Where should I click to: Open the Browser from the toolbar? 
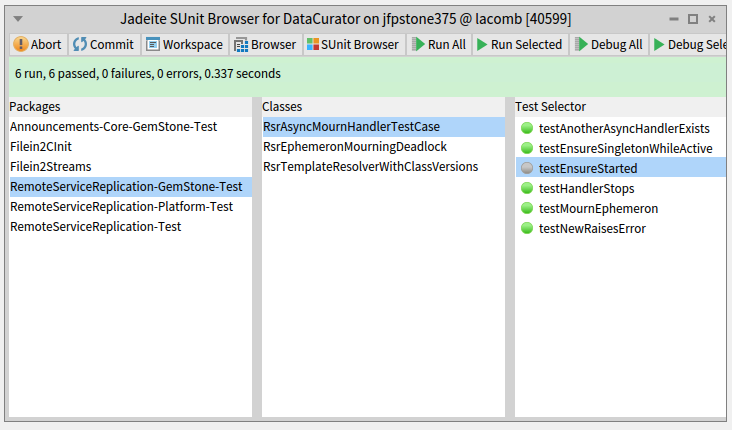[x=265, y=44]
